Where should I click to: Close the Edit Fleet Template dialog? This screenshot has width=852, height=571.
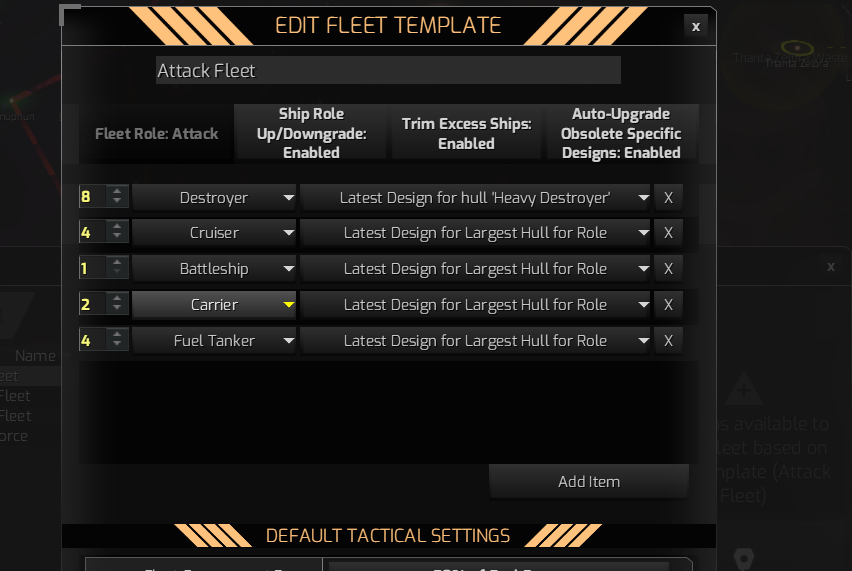coord(695,27)
